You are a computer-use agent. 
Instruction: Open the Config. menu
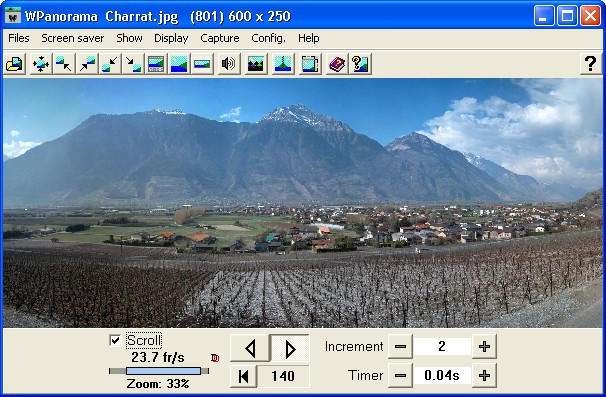268,38
